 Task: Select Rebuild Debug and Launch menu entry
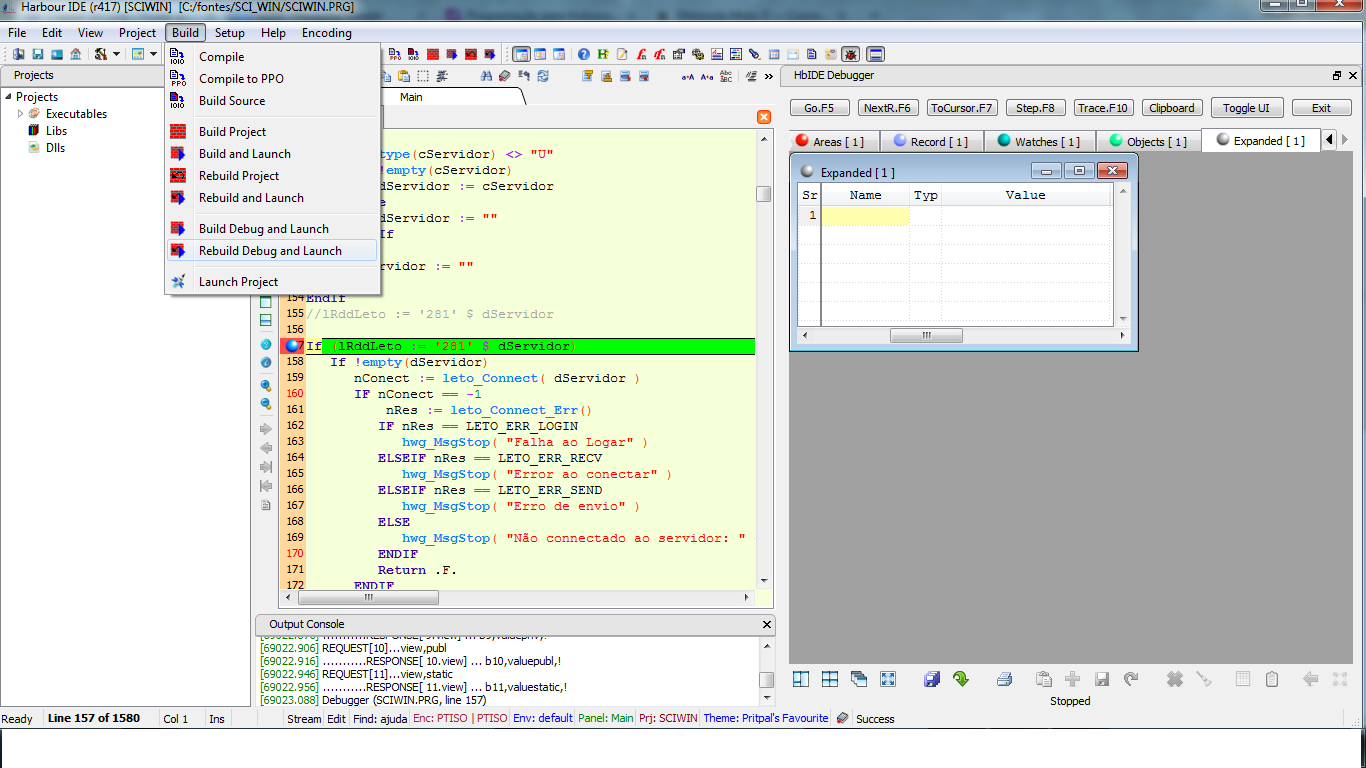click(x=270, y=251)
